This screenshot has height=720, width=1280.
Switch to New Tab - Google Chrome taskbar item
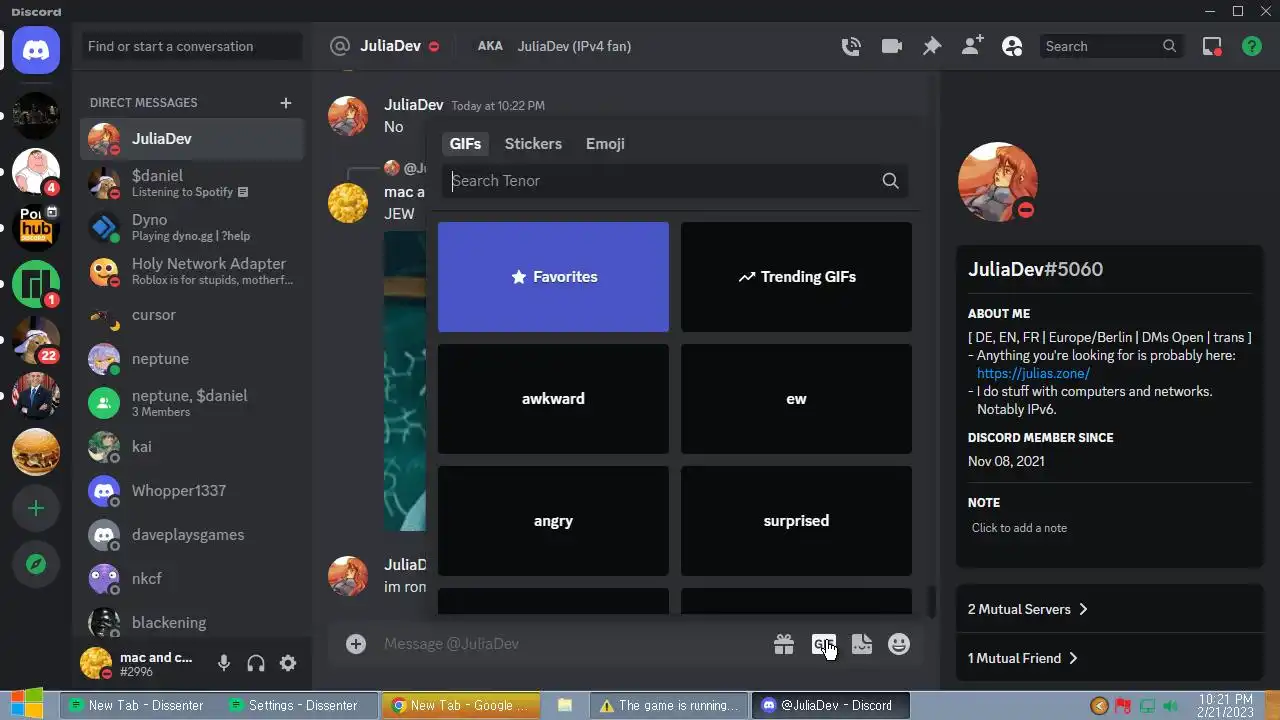(x=460, y=705)
